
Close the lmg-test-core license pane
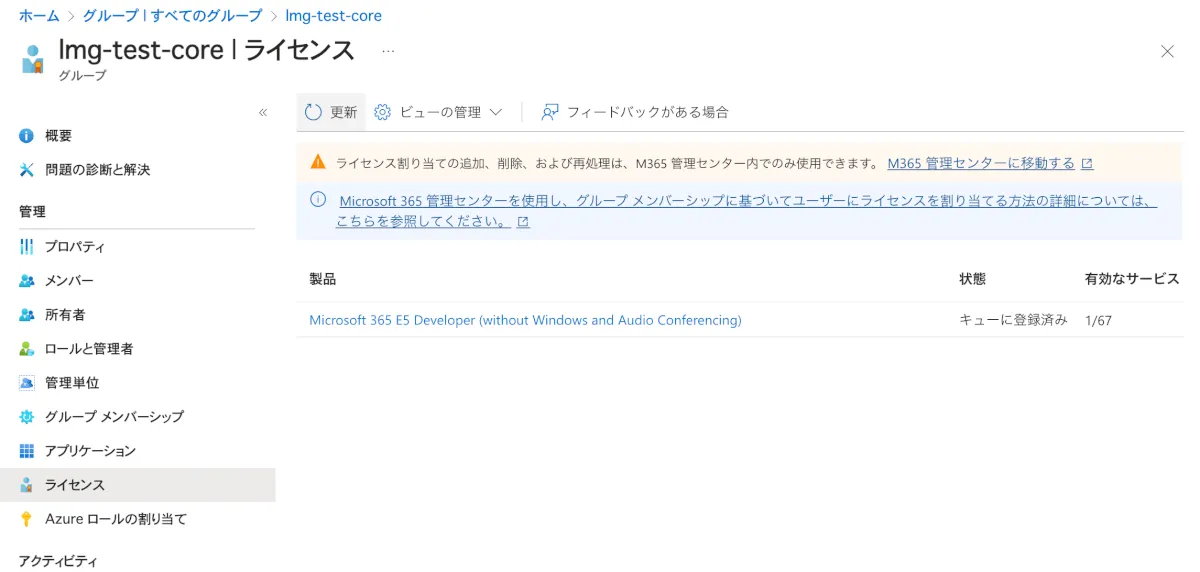coord(1167,51)
